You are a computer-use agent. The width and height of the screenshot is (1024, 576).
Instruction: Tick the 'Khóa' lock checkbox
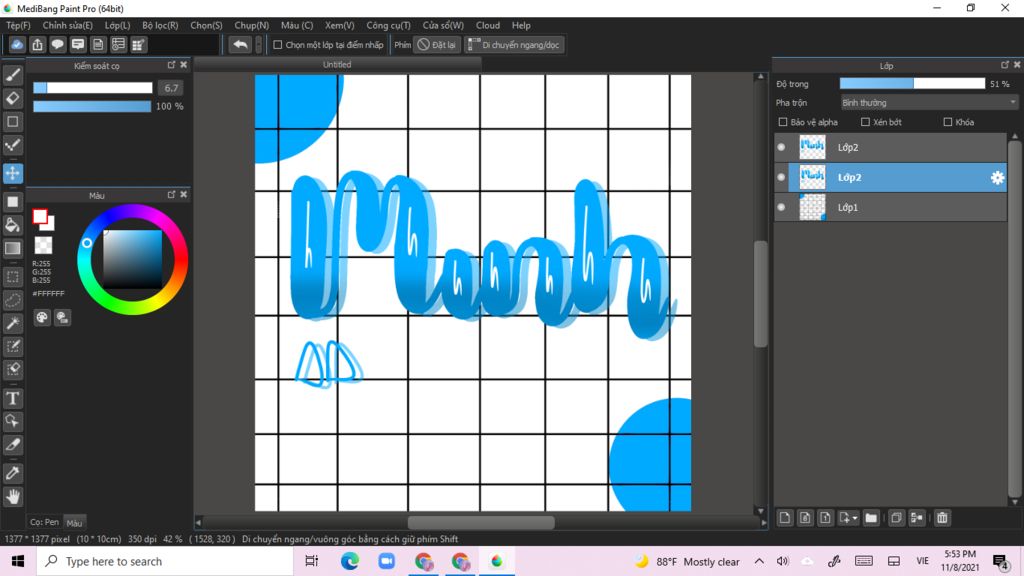(x=948, y=122)
